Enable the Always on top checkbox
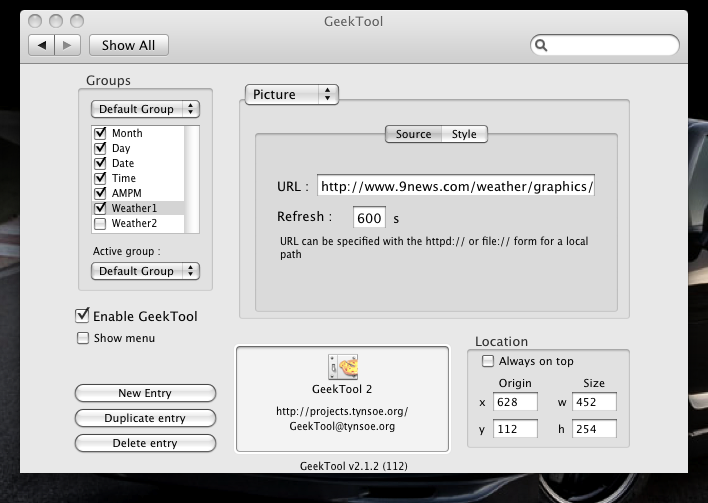The width and height of the screenshot is (708, 503). click(488, 361)
